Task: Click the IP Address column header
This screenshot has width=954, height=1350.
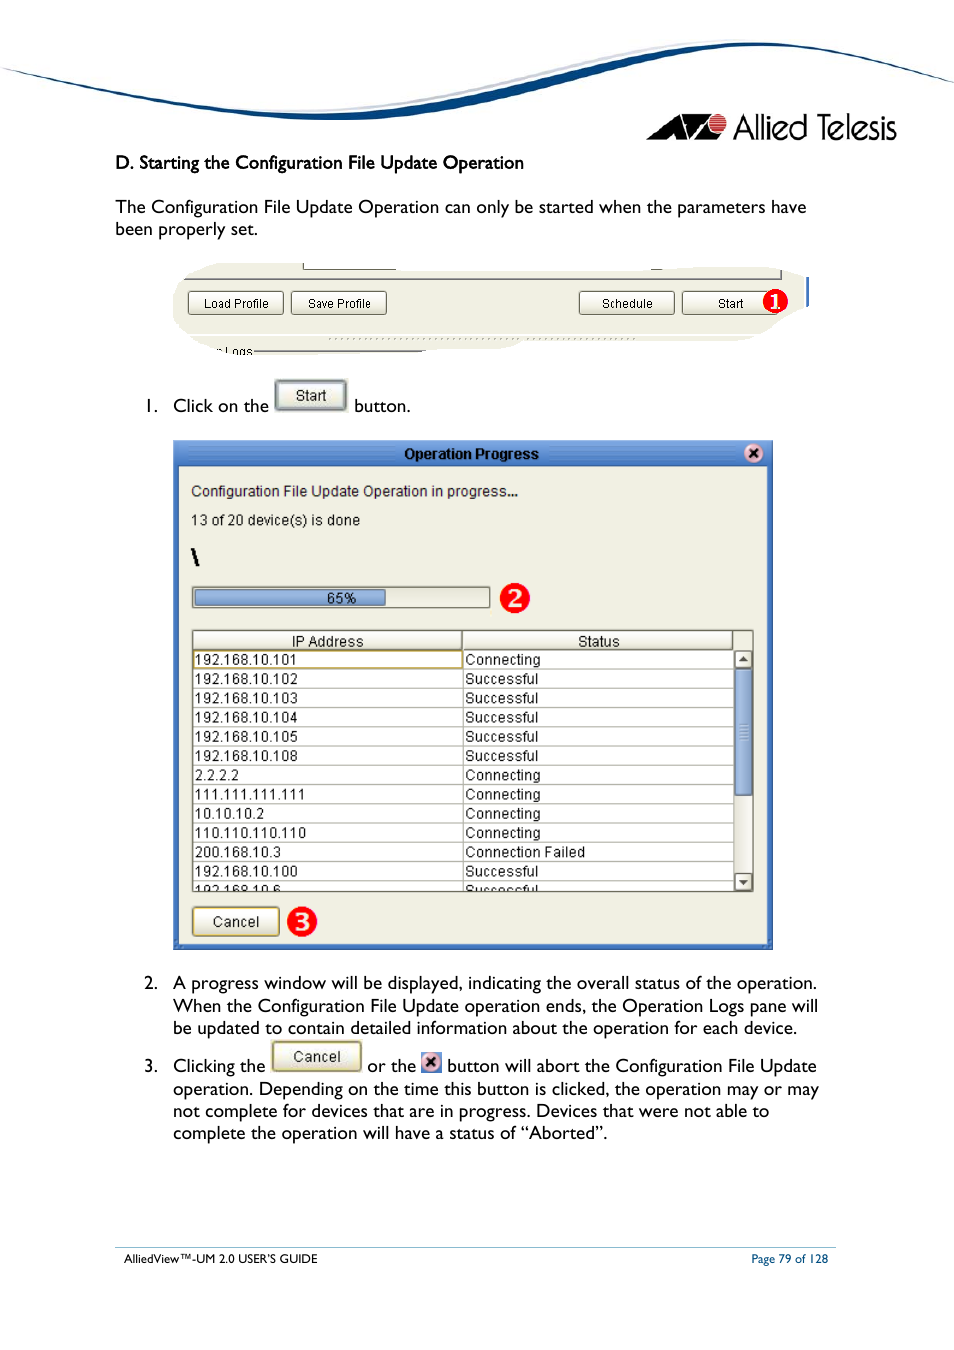Action: click(327, 641)
